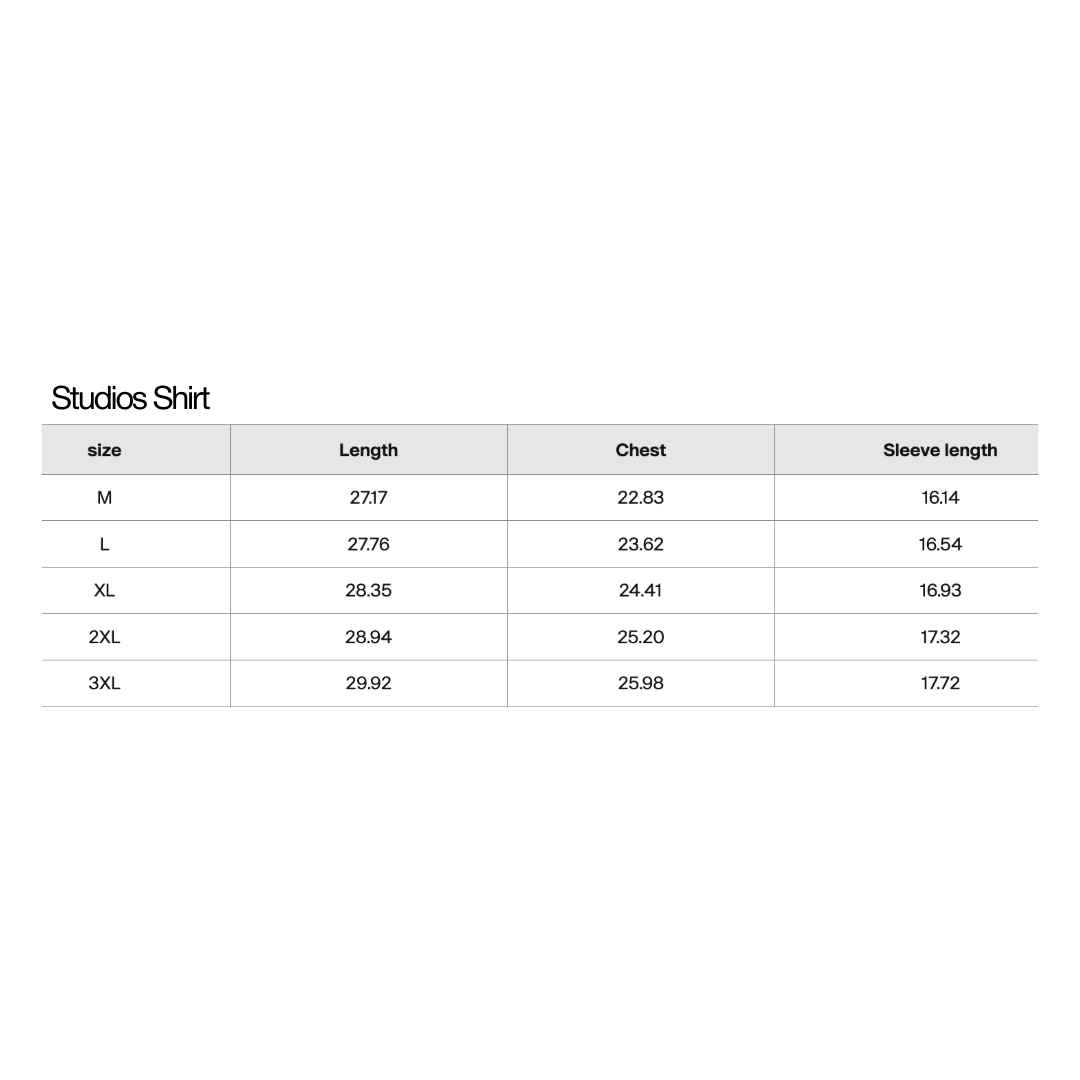Click the length value 27.76
1080x1080 pixels.
pyautogui.click(x=368, y=544)
